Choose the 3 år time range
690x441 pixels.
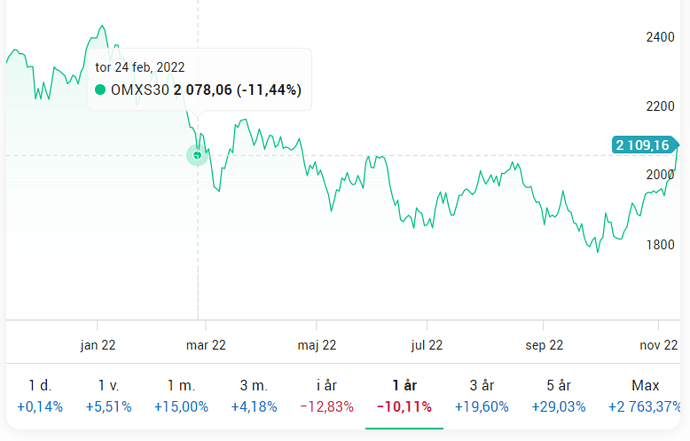point(481,396)
